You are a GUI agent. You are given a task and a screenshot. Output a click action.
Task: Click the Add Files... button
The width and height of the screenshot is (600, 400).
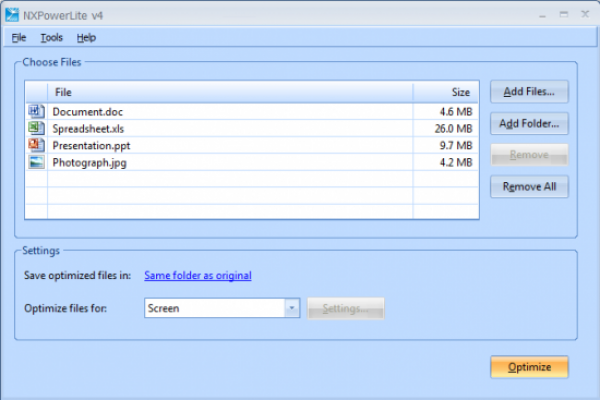point(529,92)
